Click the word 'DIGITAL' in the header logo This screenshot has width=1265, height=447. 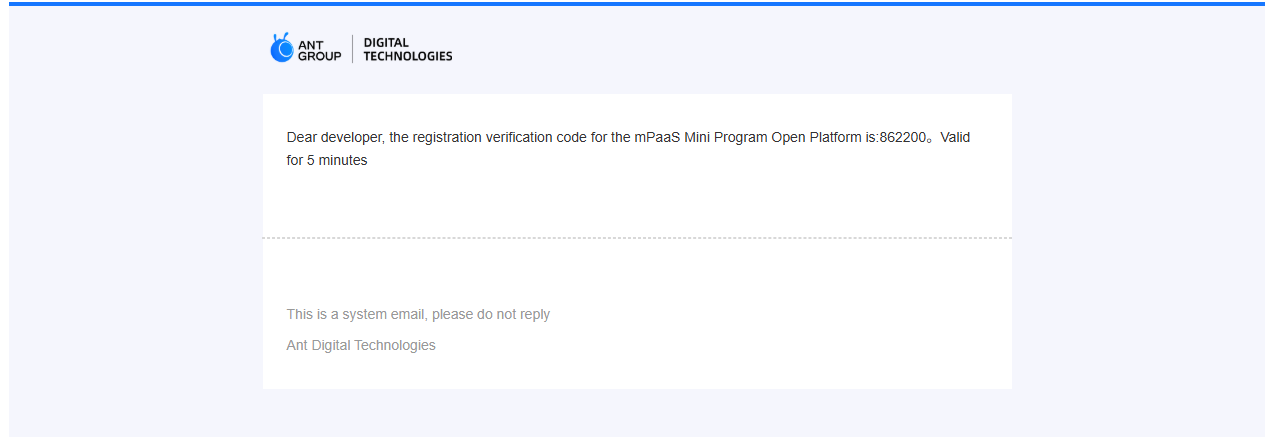(386, 43)
